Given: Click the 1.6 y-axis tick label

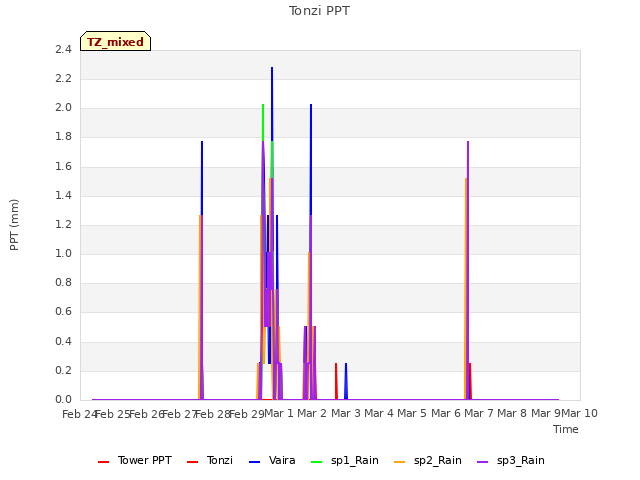Looking at the screenshot, I should [63, 166].
